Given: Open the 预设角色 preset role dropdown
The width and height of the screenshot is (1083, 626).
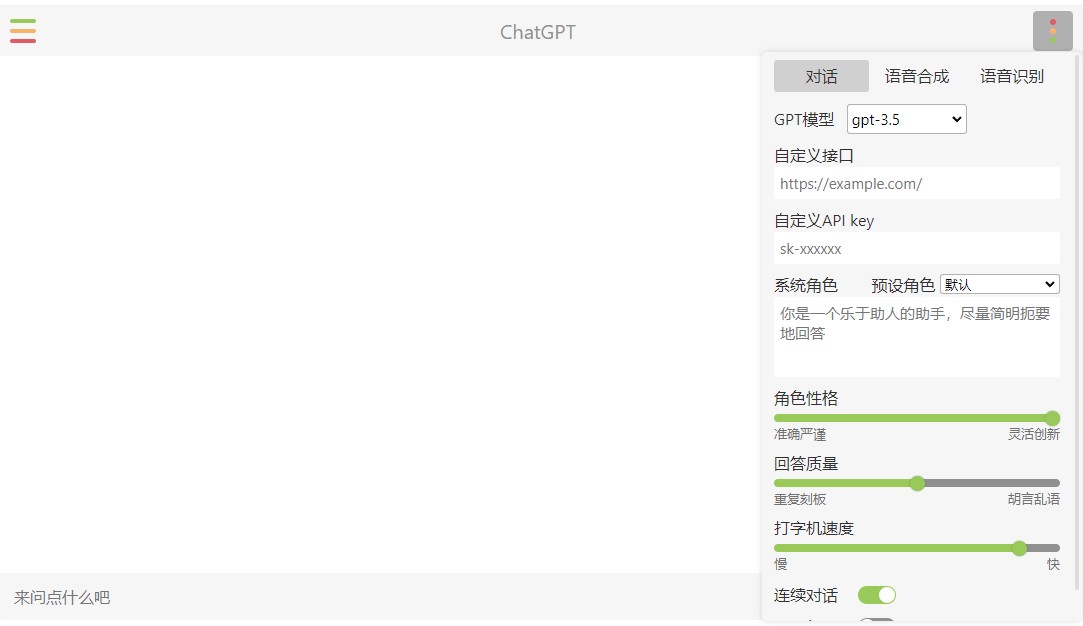Looking at the screenshot, I should (x=999, y=284).
